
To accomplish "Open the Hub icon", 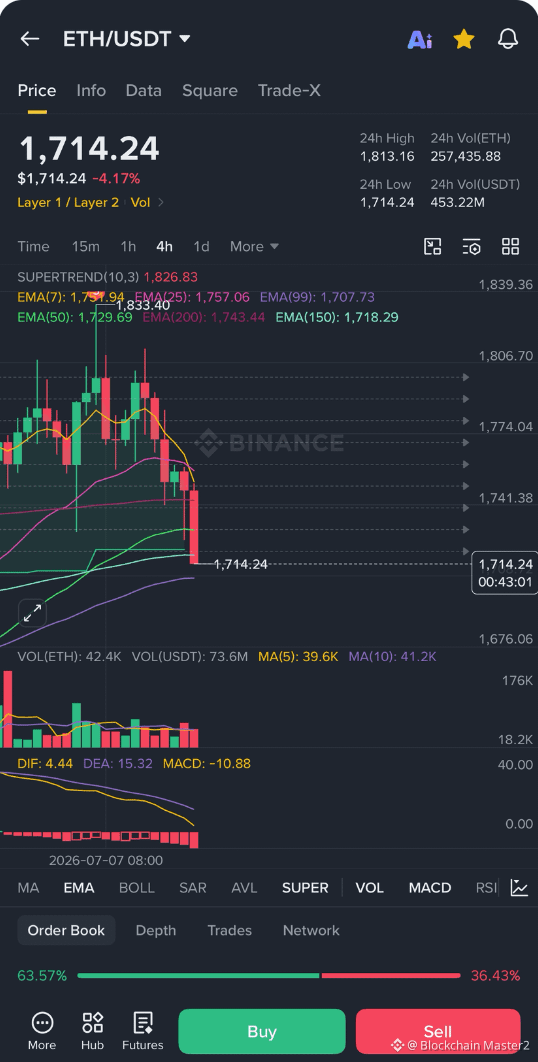I will click(93, 1031).
